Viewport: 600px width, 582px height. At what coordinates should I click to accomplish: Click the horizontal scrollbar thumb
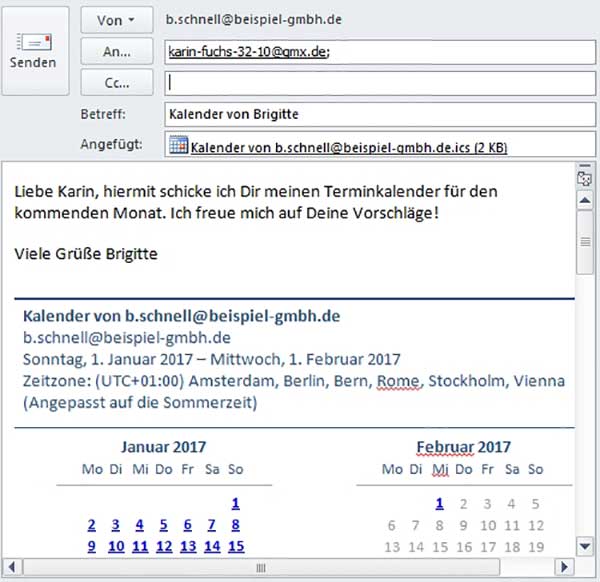261,567
